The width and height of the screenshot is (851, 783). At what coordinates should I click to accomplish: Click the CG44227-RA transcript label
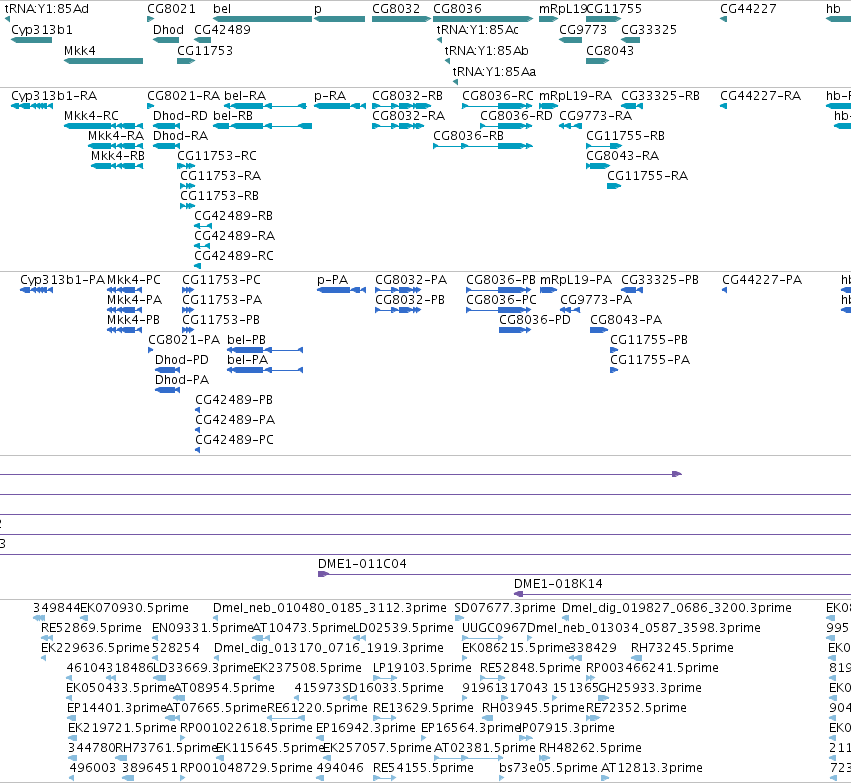point(760,96)
